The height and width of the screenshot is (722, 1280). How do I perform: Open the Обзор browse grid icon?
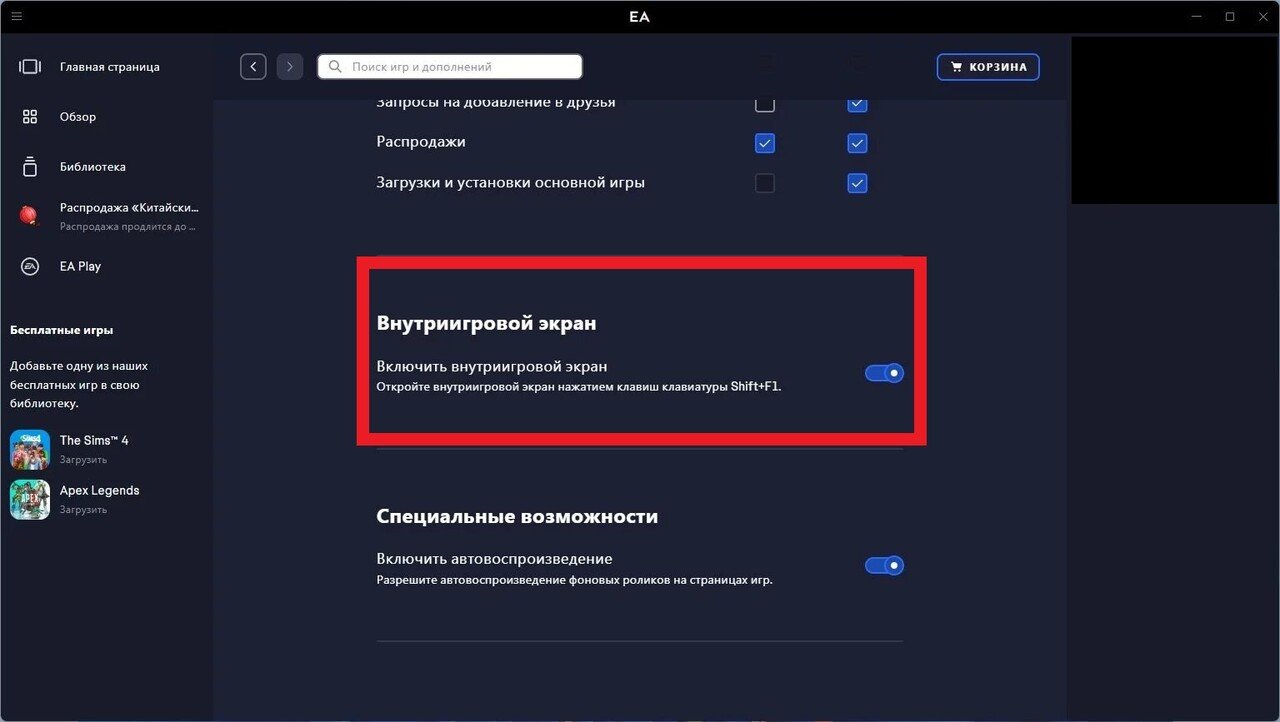[x=30, y=117]
